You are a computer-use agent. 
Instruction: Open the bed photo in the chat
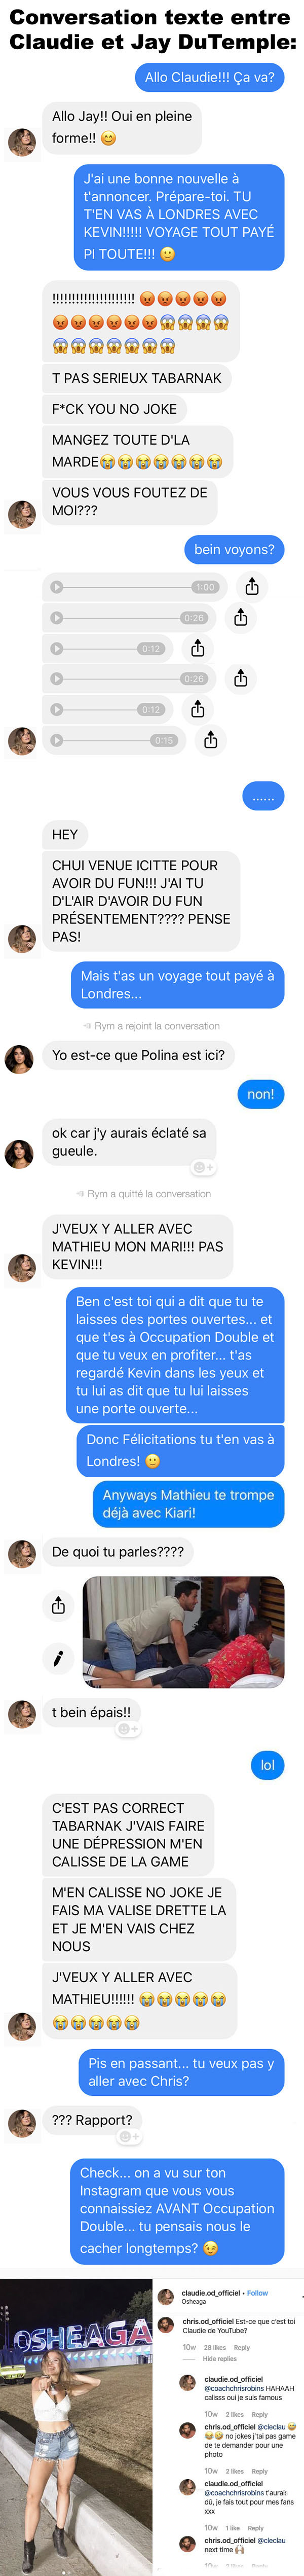184,1632
